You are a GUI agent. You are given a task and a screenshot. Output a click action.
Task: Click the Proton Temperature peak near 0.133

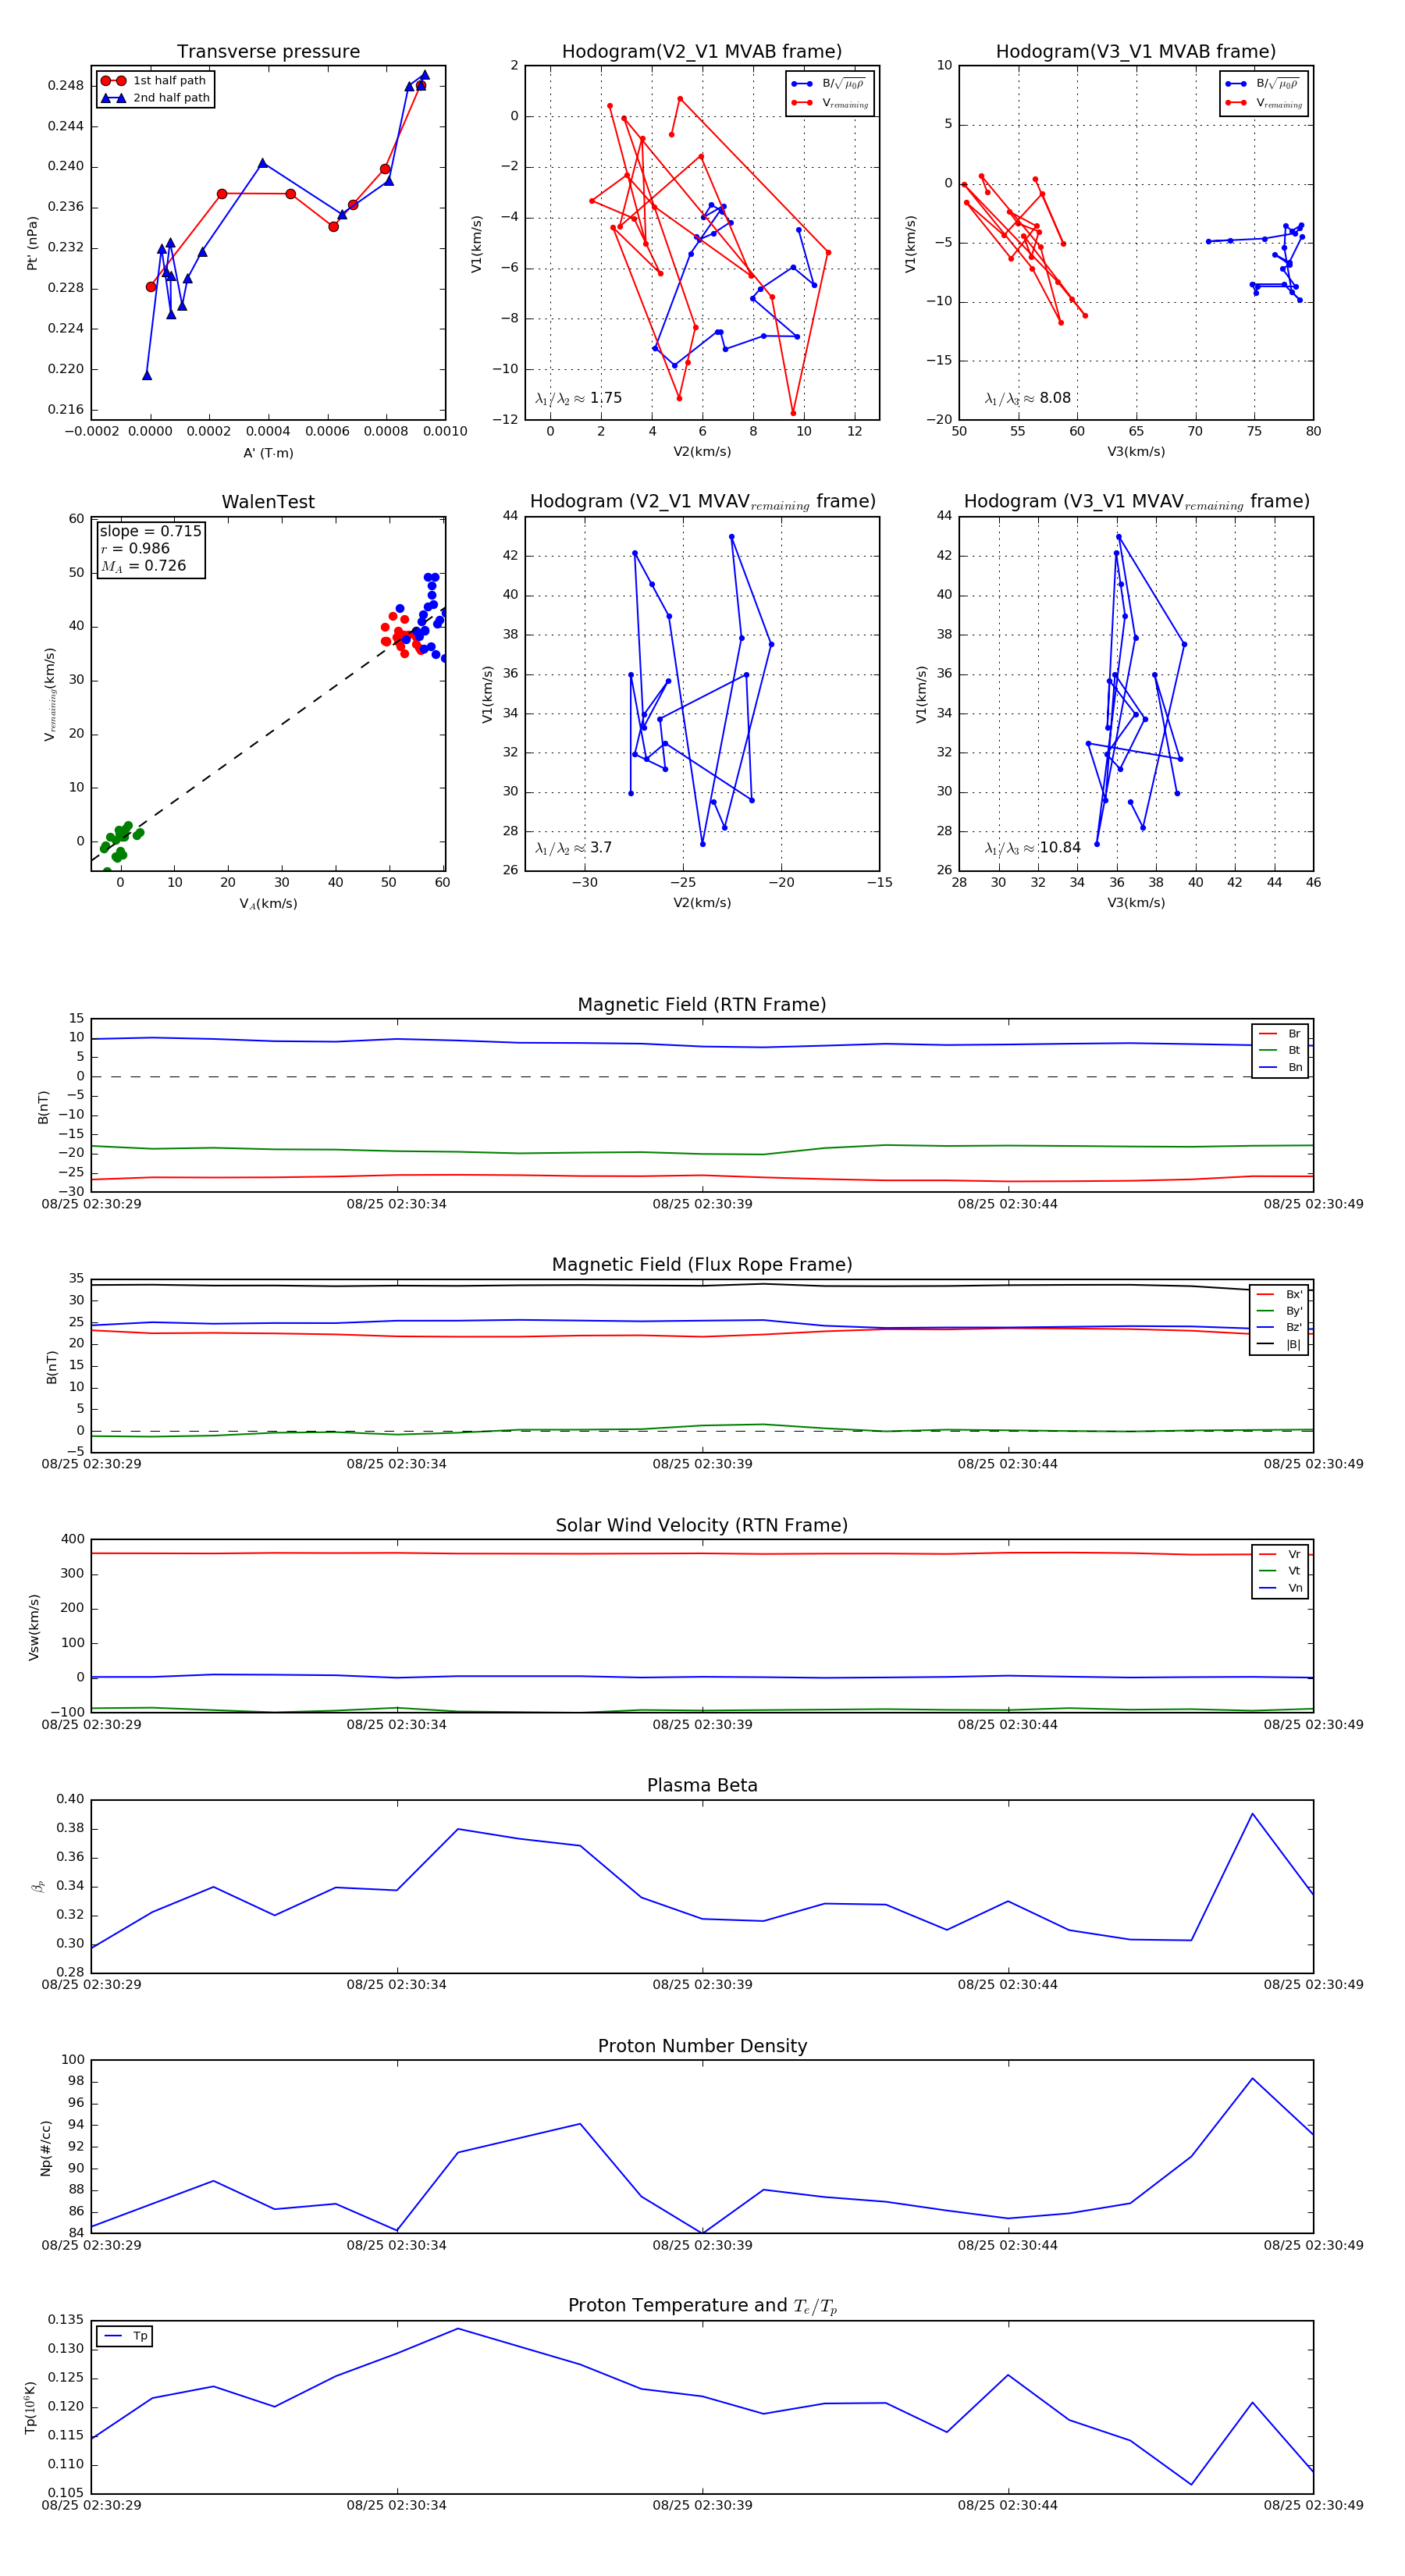point(458,2328)
